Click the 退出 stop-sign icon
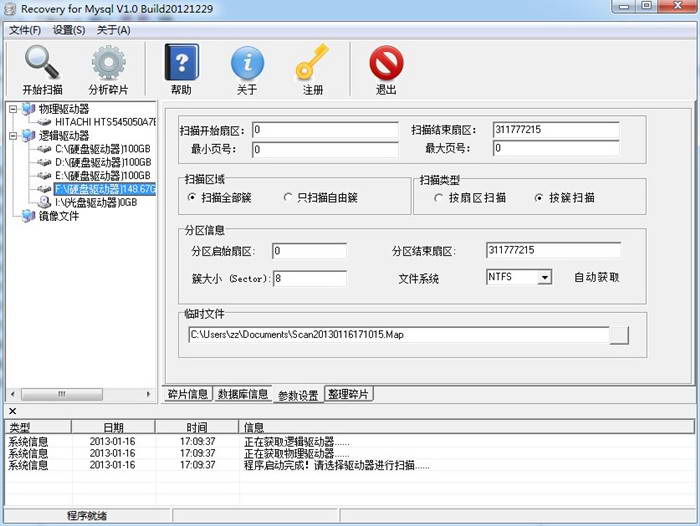Screen dimensions: 700x526 click(386, 63)
